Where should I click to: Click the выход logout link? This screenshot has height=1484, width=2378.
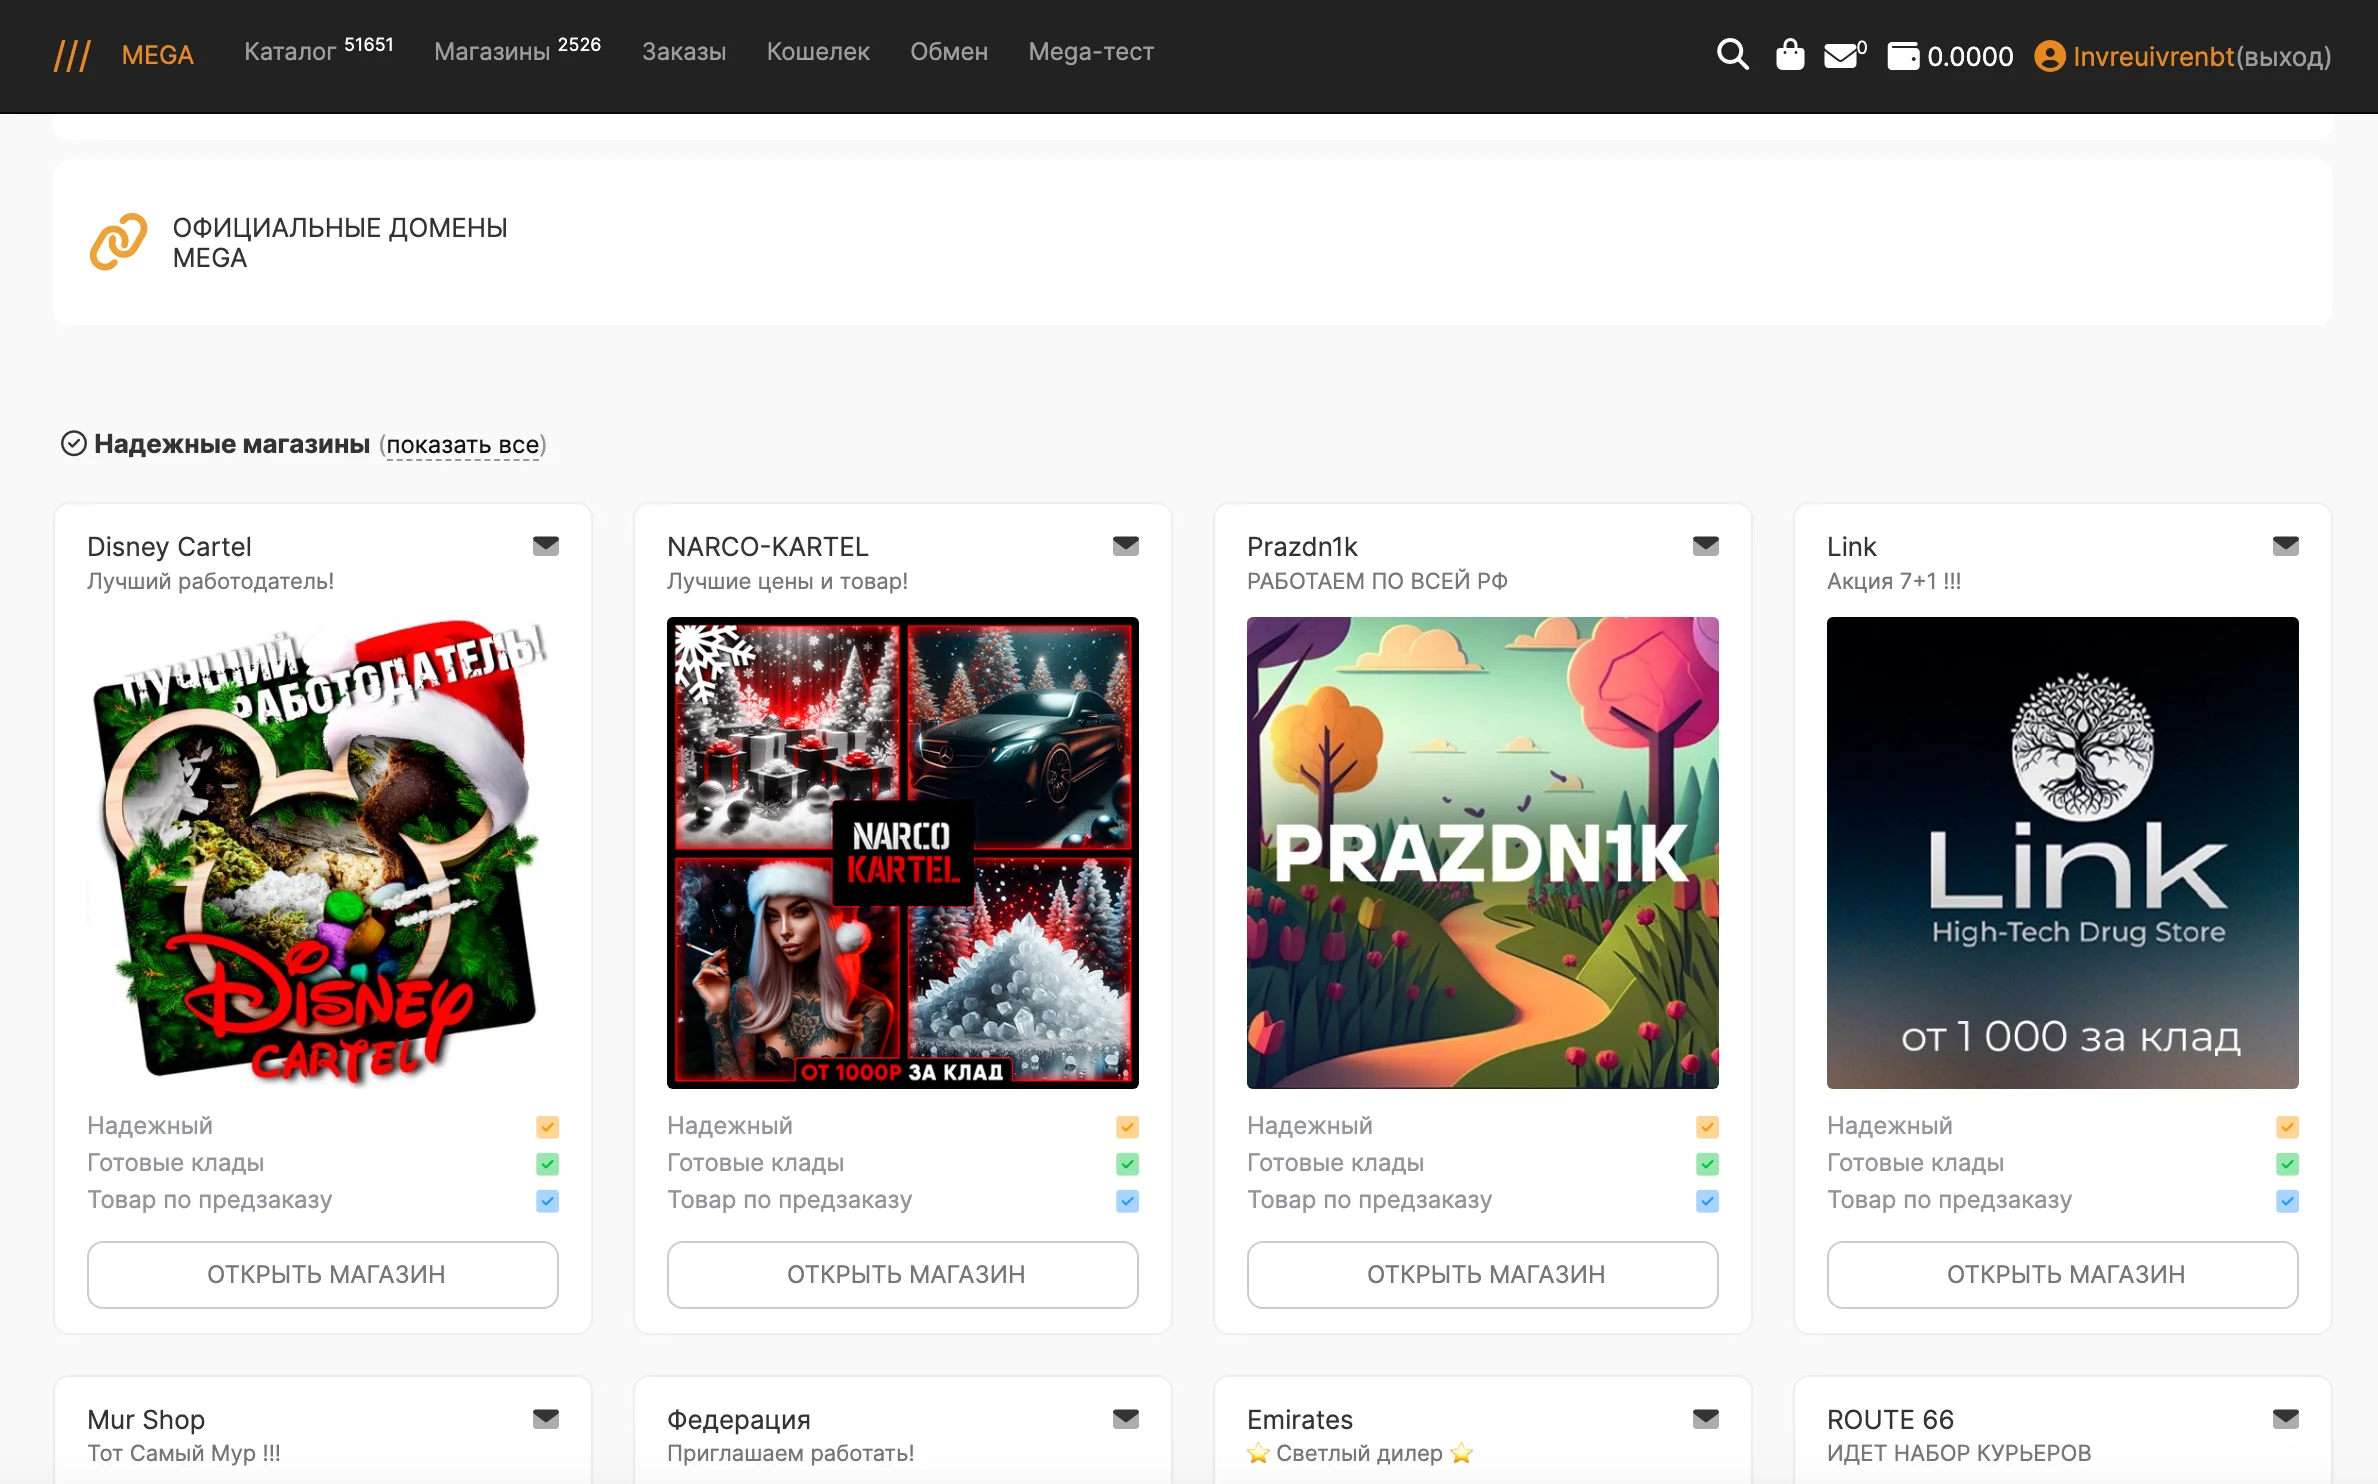pos(2284,57)
